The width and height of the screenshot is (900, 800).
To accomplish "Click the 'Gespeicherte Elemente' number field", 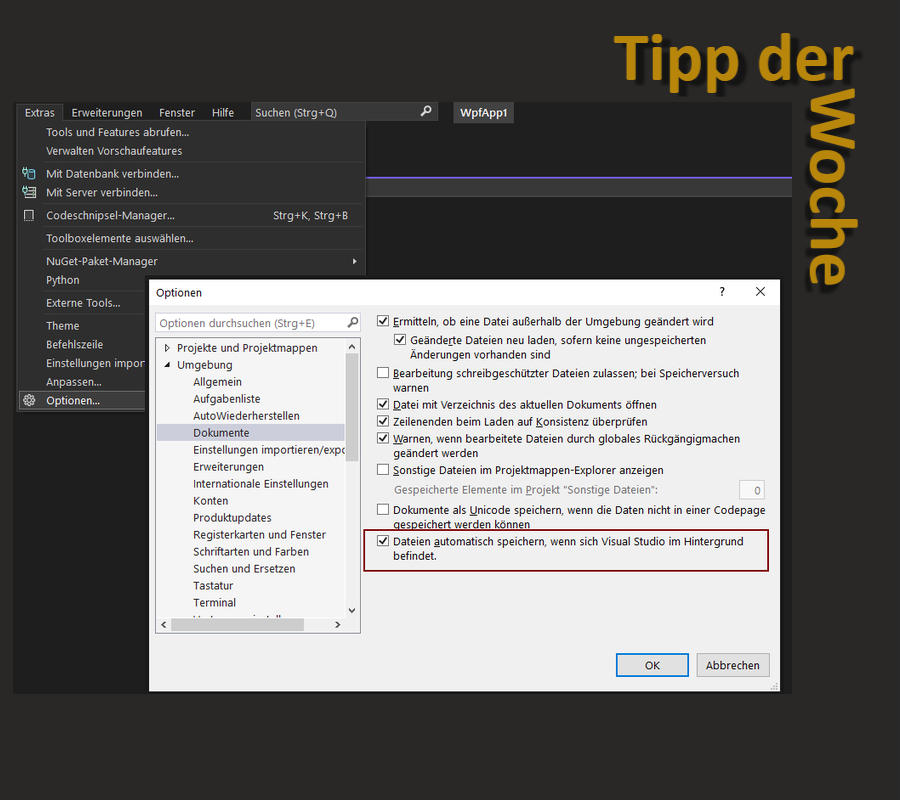I will pyautogui.click(x=752, y=490).
